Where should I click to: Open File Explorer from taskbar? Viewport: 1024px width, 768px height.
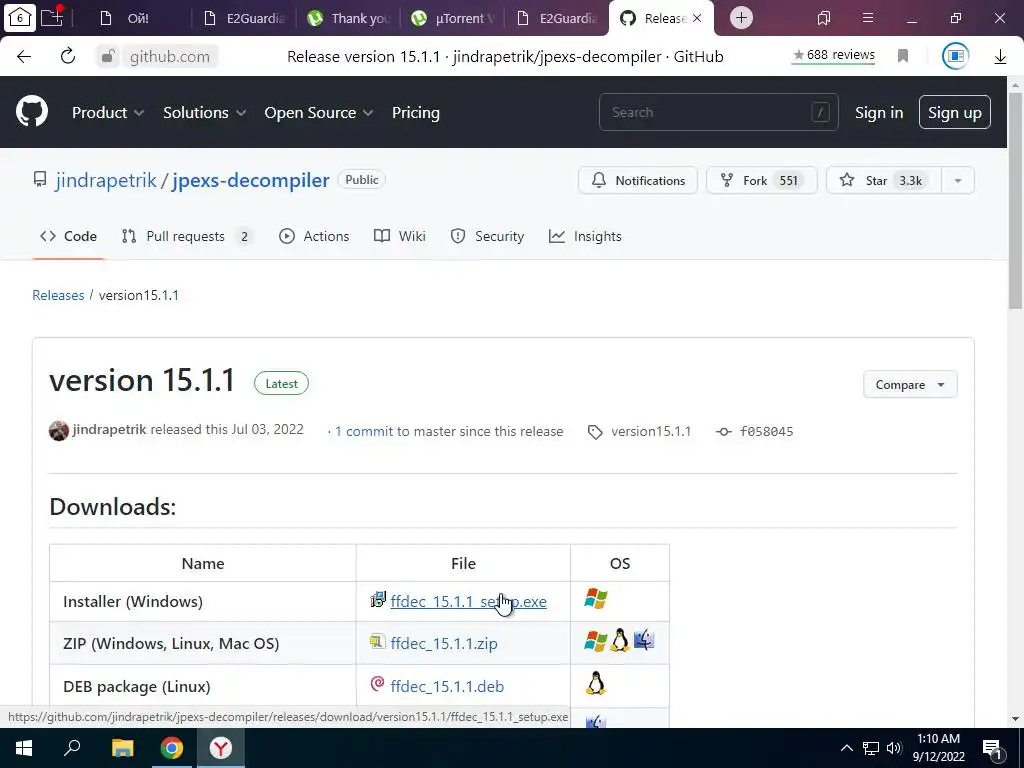(x=122, y=748)
